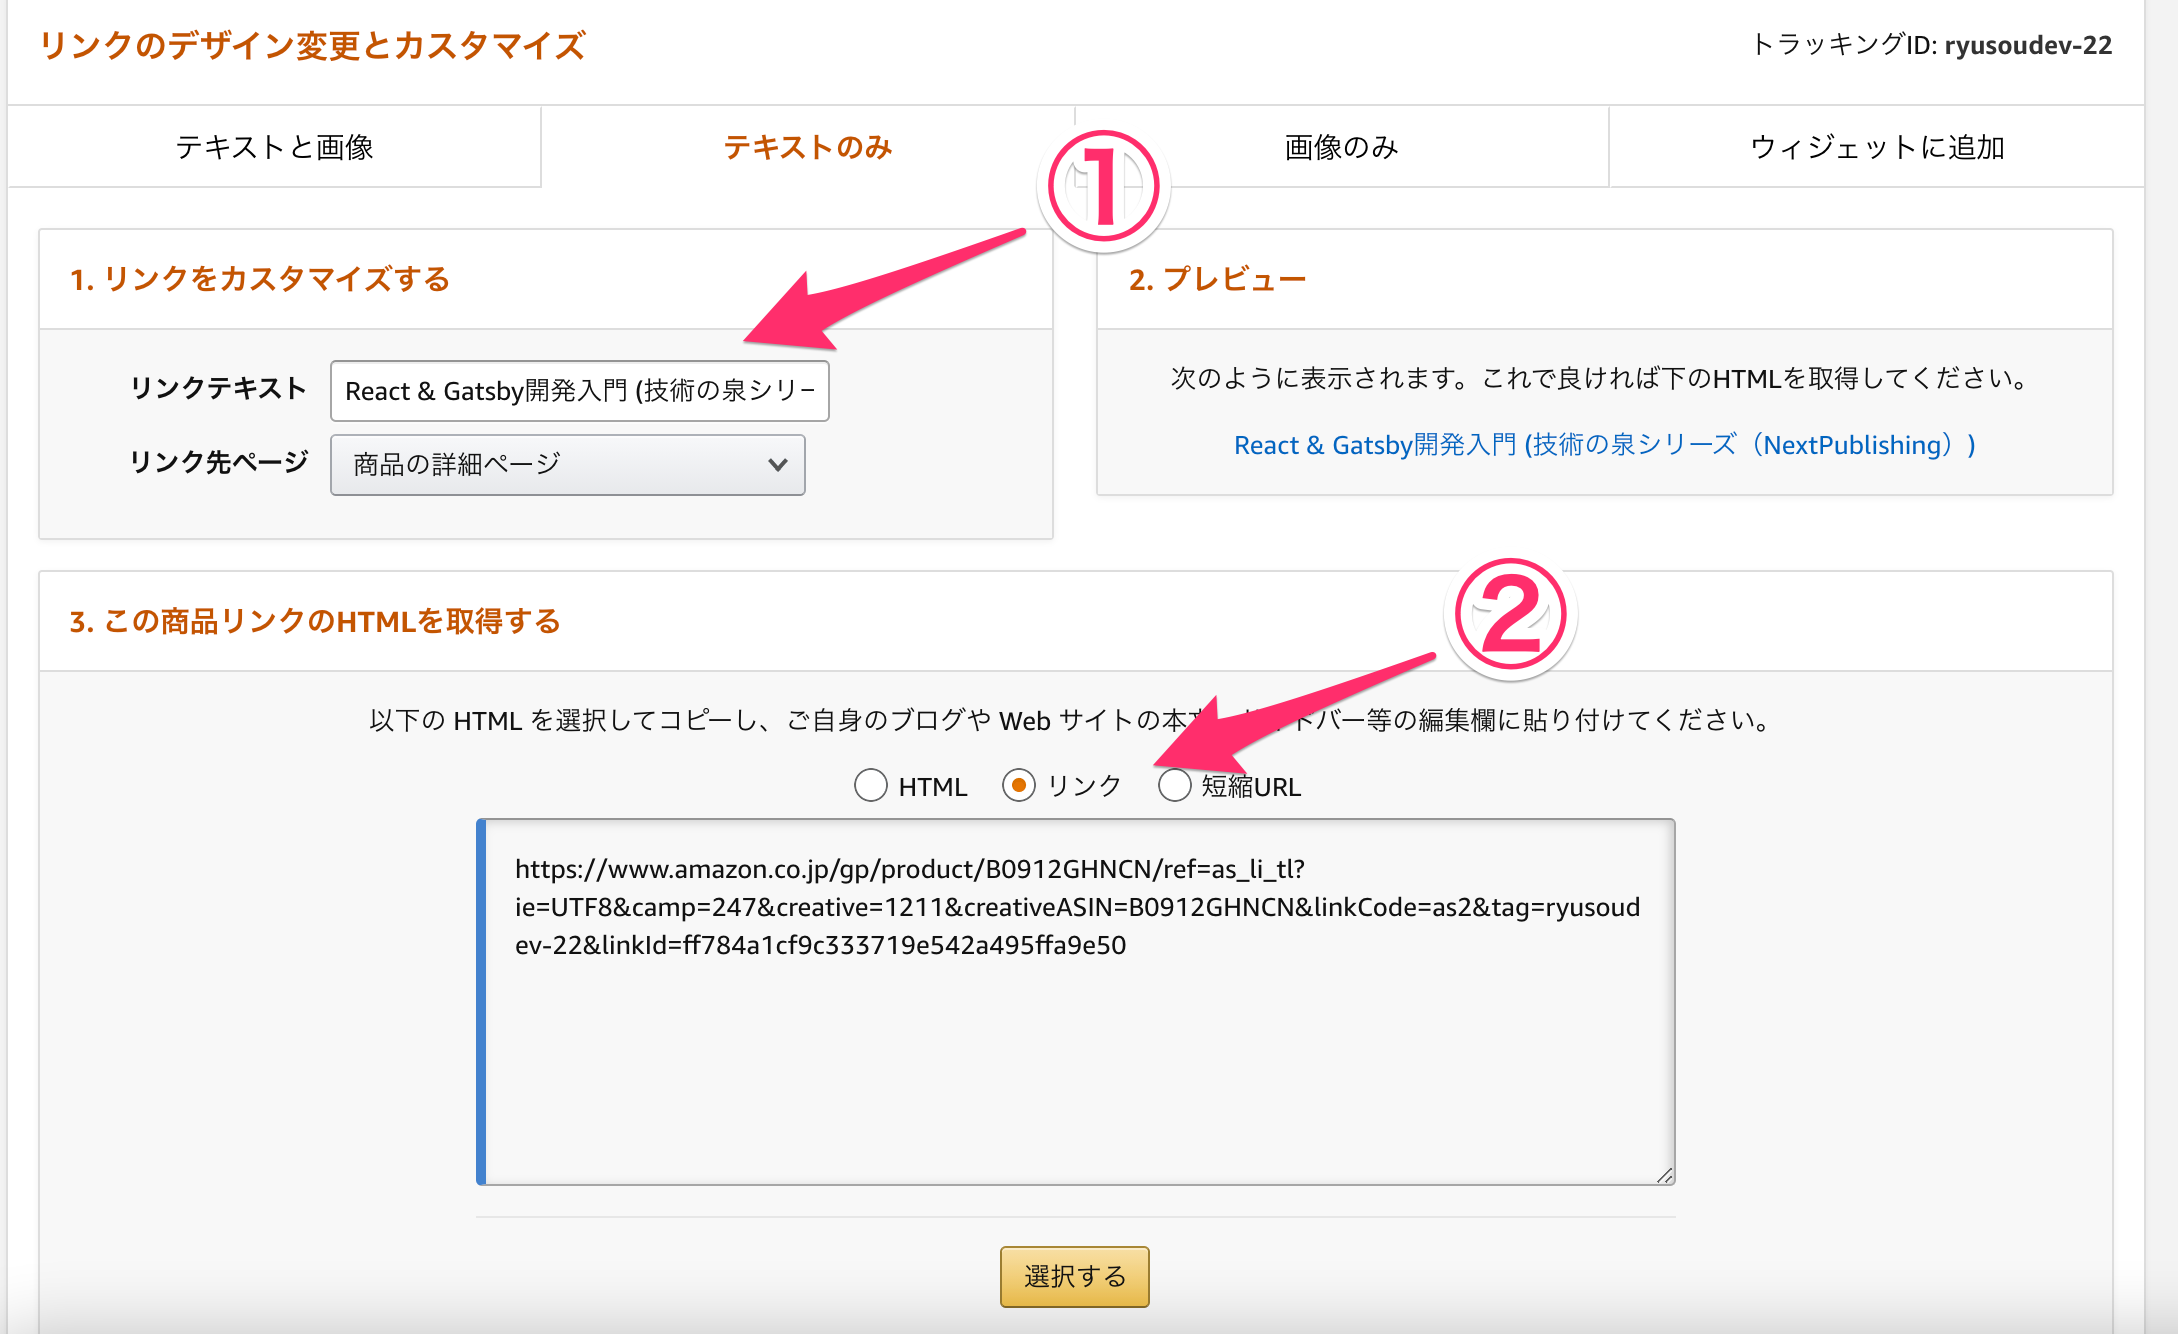Select the HTML radio button
This screenshot has height=1334, width=2178.
point(871,786)
